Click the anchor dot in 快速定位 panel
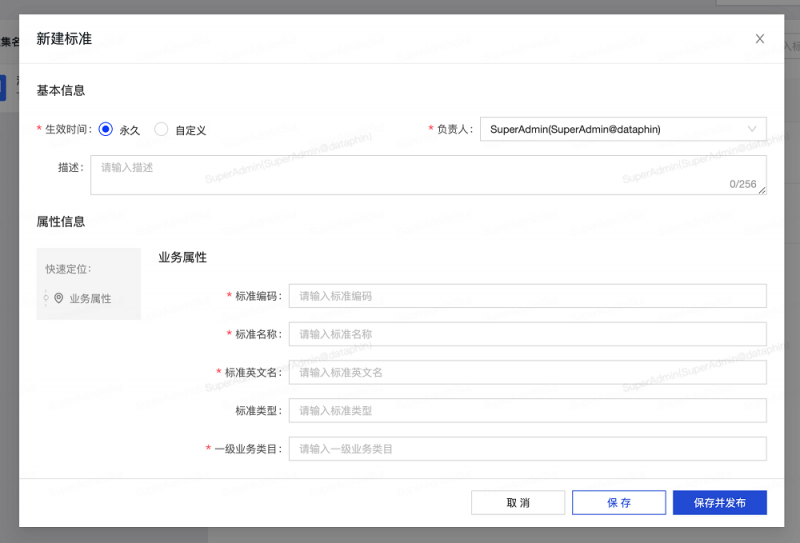800x543 pixels. click(x=45, y=298)
